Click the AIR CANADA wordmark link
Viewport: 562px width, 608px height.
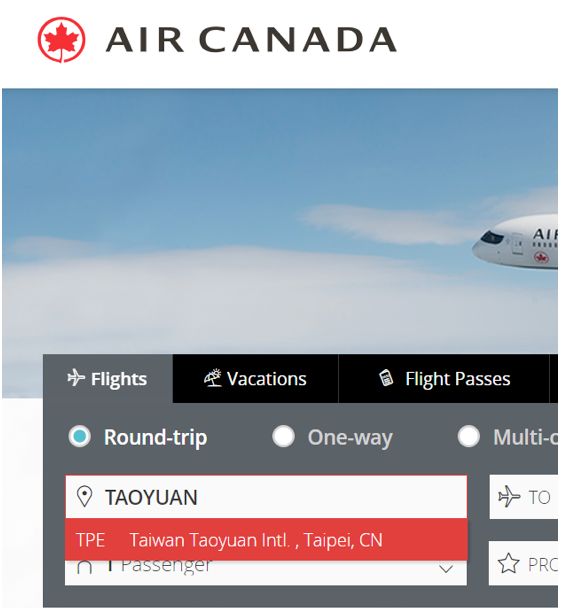pyautogui.click(x=251, y=40)
